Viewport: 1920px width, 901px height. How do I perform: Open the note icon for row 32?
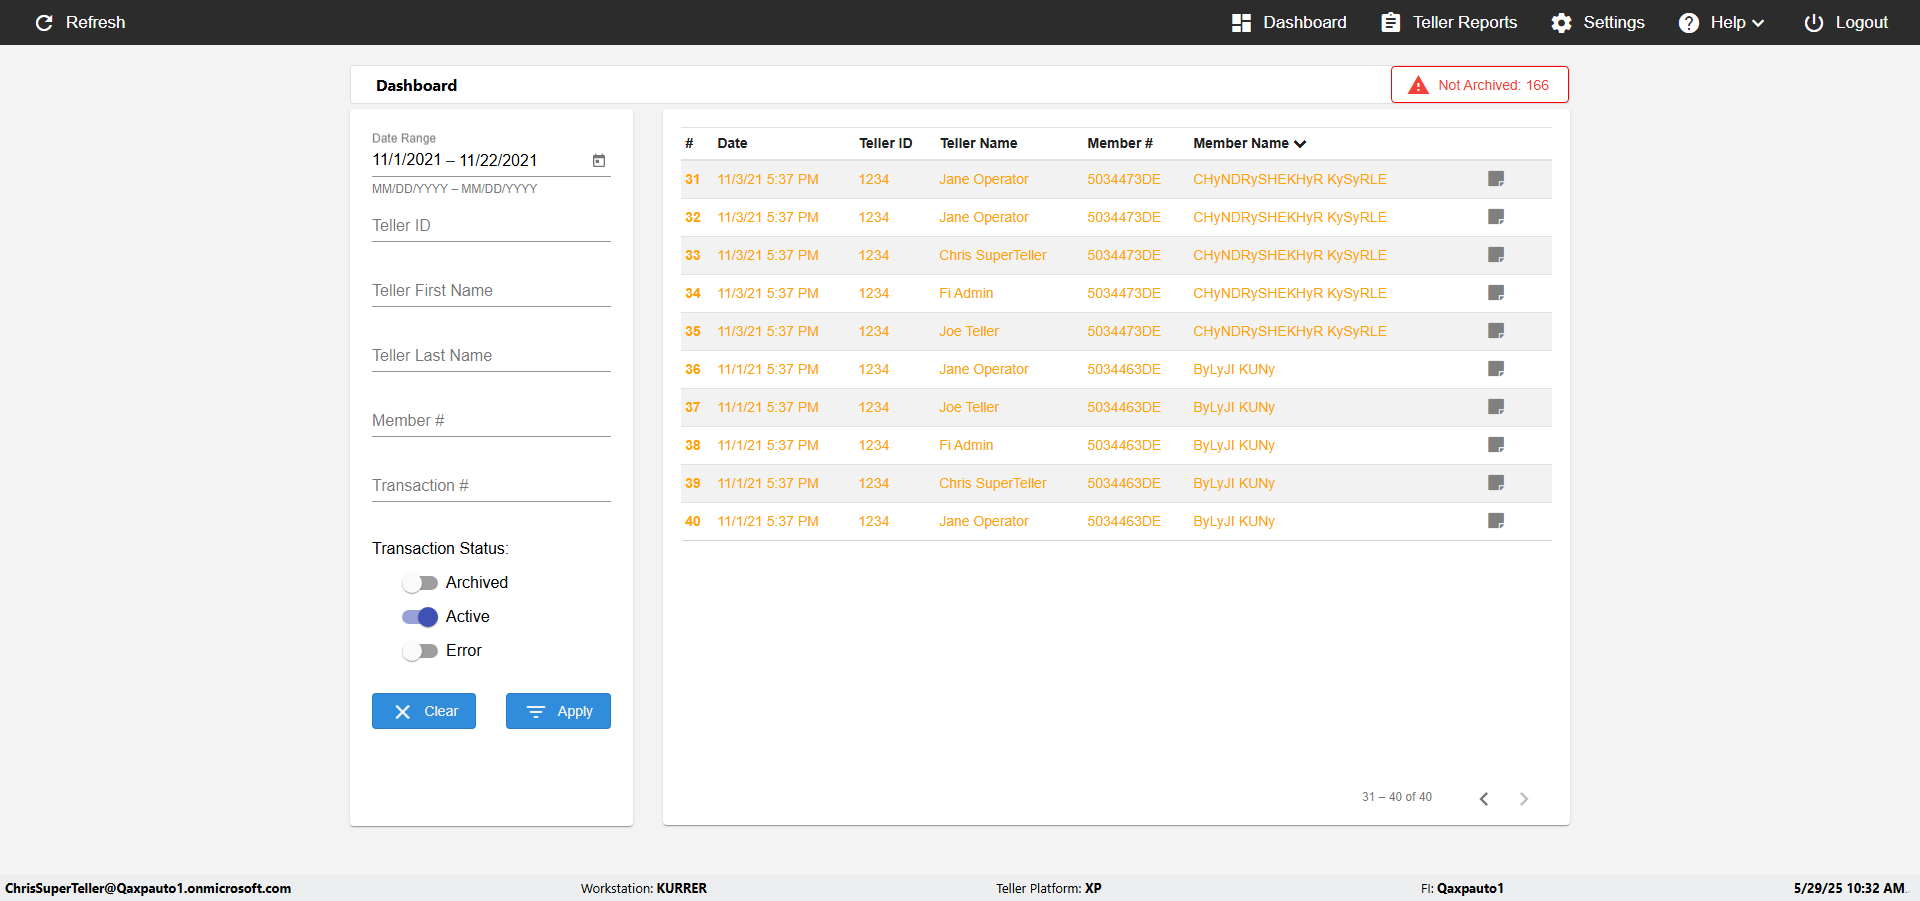pyautogui.click(x=1496, y=217)
